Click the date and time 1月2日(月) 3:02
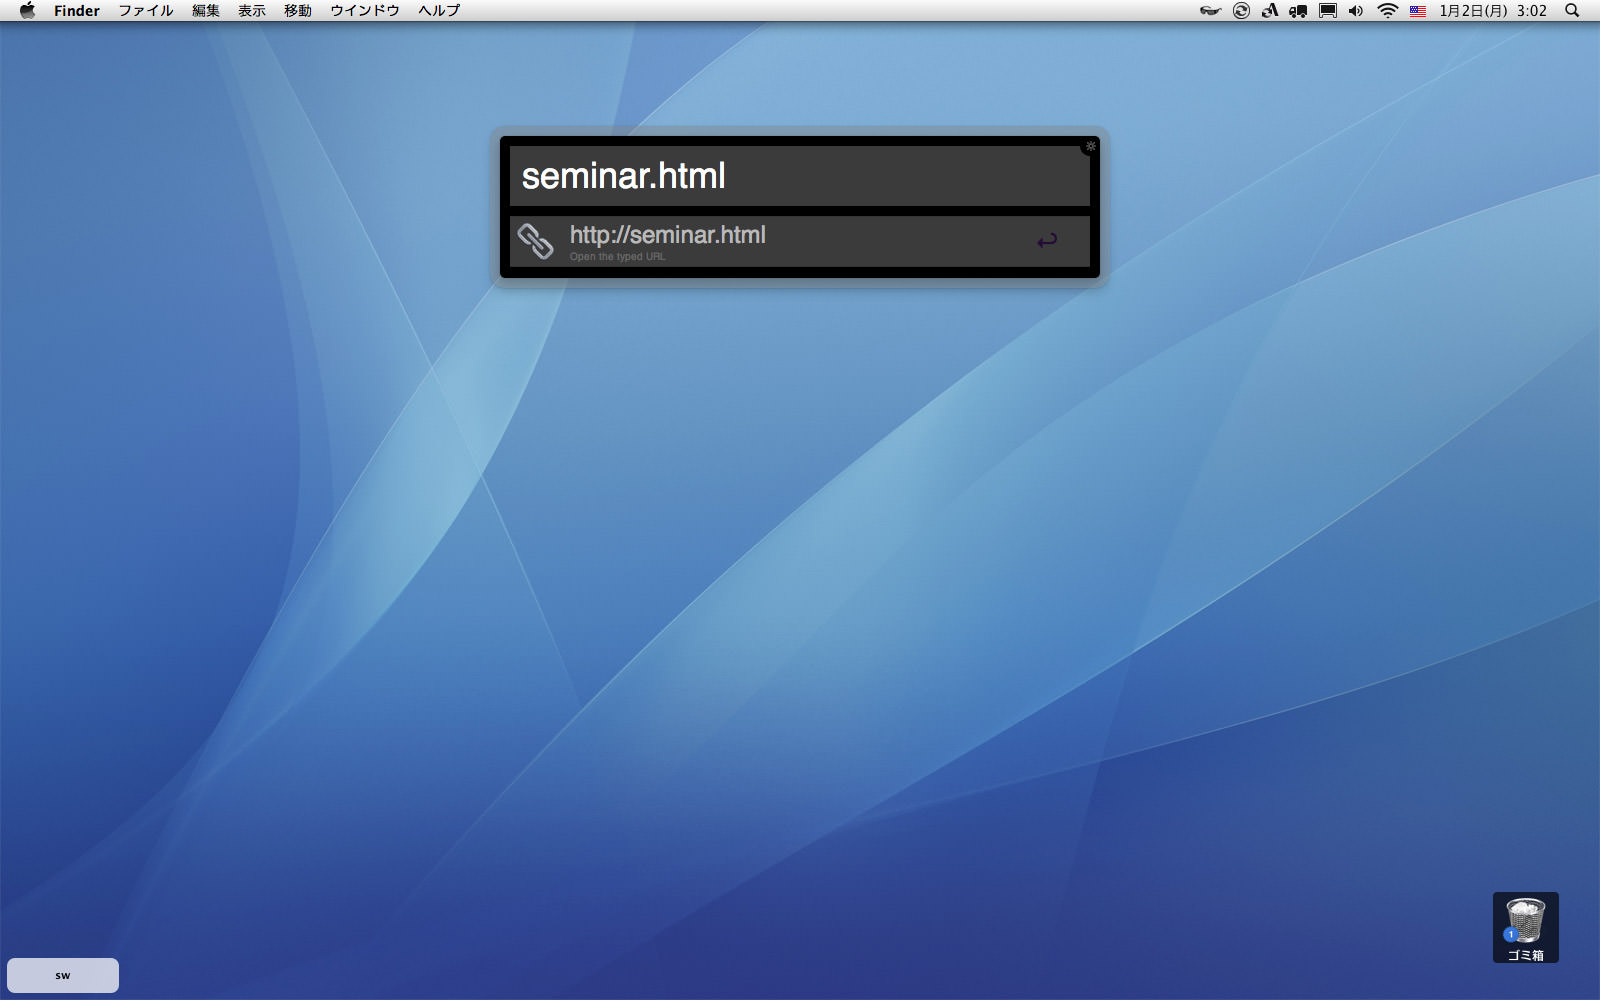This screenshot has height=1000, width=1600. (x=1493, y=11)
